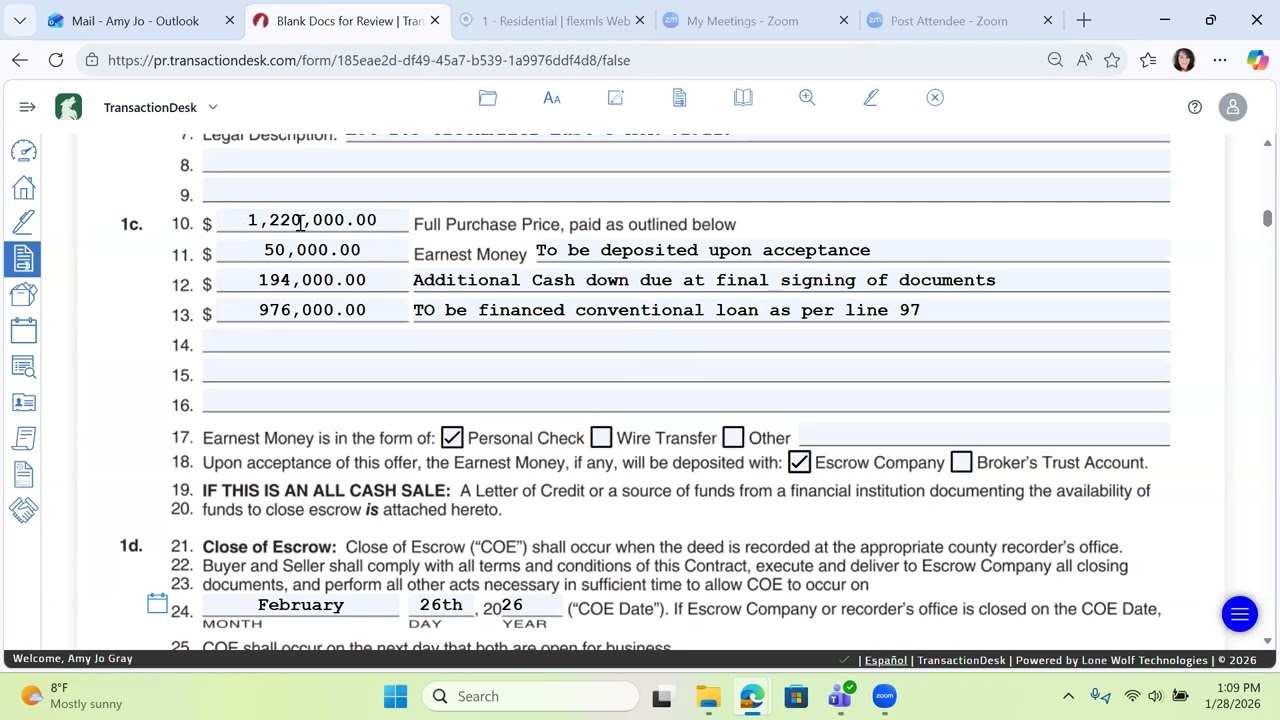Screen dimensions: 1280x720
Task: Click the browser address bar URL
Action: click(x=368, y=60)
